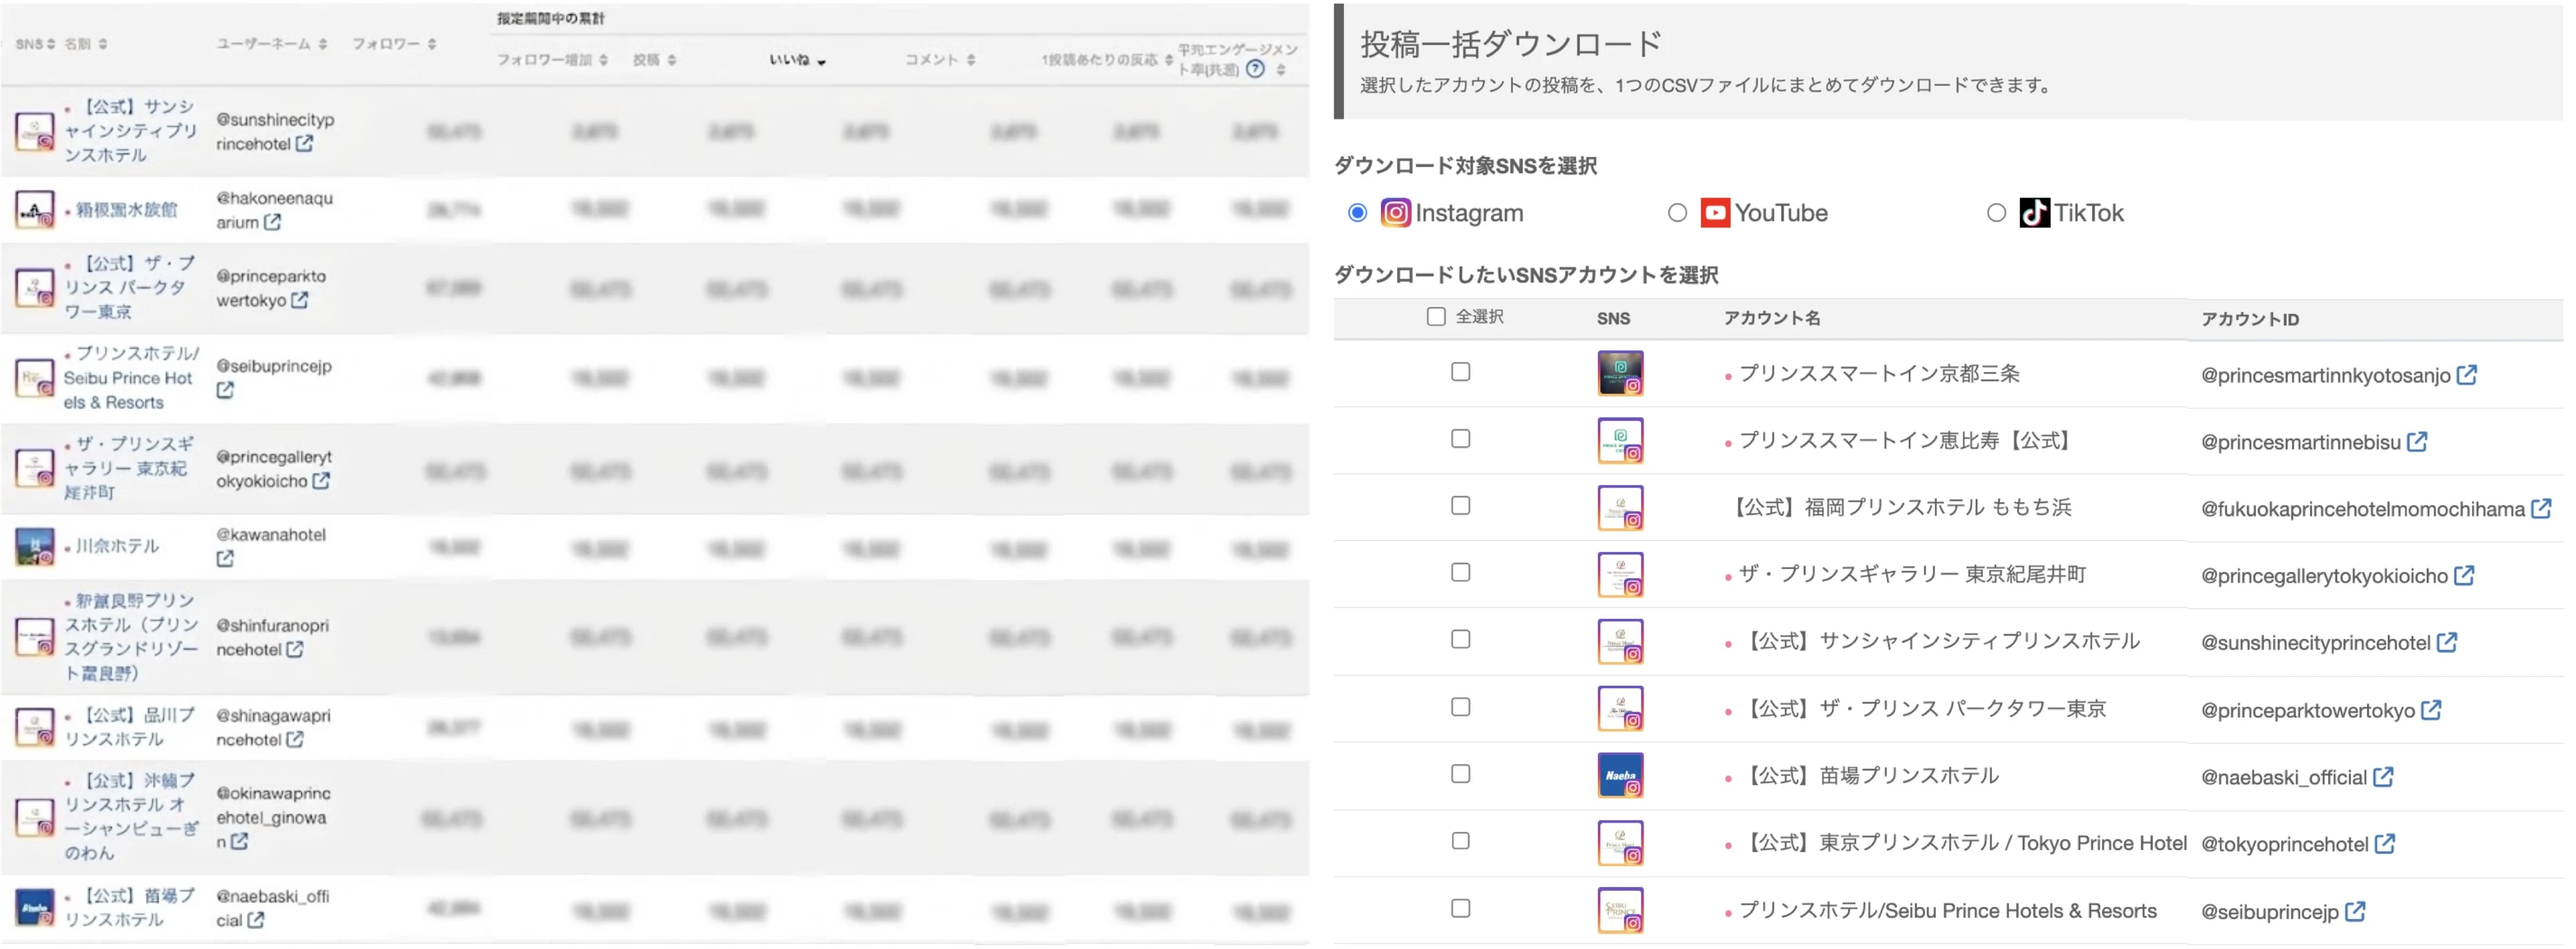Sort ranking table by 1投稿あたりの反応 column
The image size is (2576, 949).
(1107, 60)
